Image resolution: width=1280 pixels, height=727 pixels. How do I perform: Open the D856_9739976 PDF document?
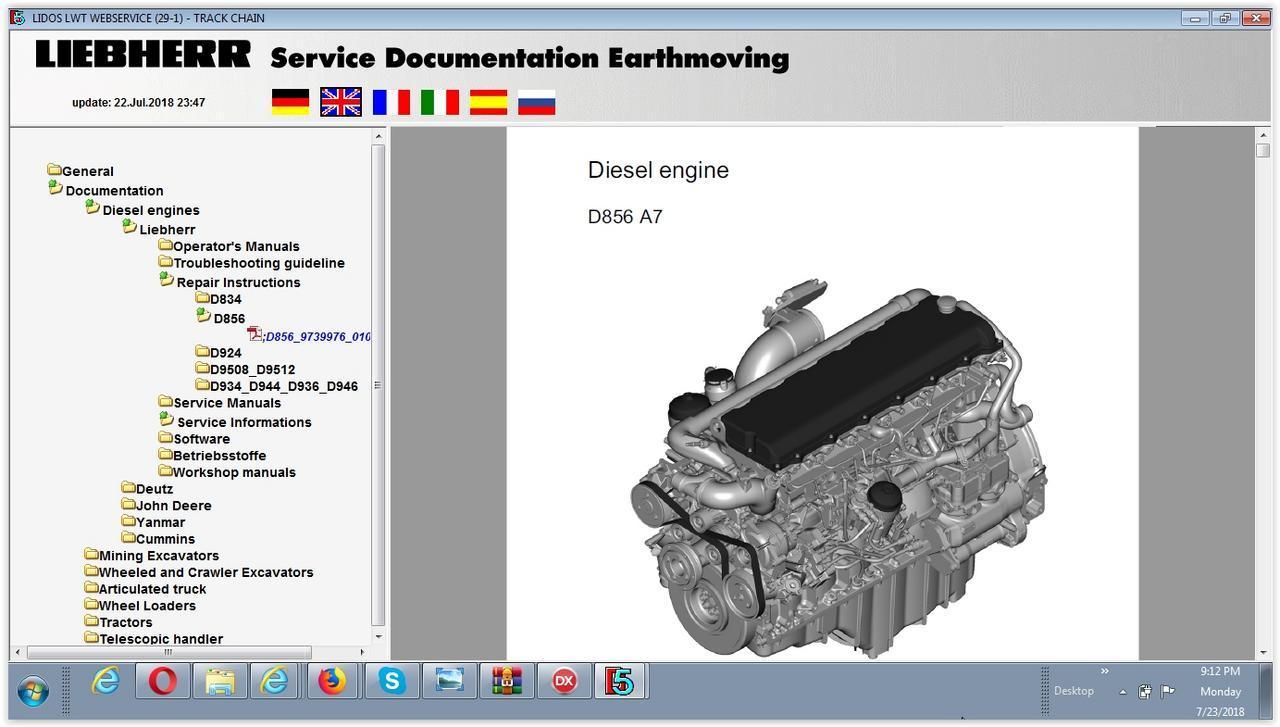coord(316,337)
